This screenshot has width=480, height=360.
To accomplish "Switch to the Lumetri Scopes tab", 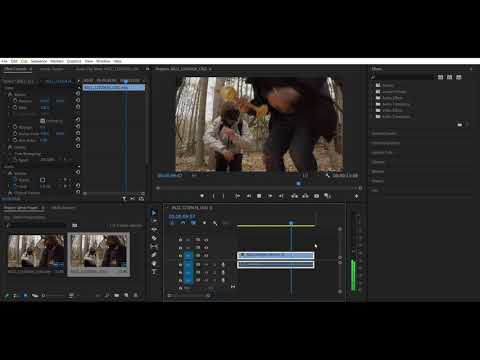I will [52, 69].
